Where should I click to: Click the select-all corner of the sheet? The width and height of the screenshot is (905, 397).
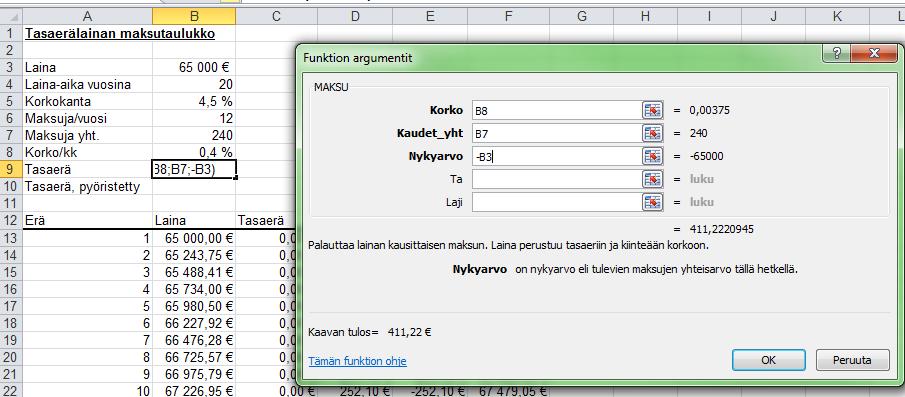pyautogui.click(x=12, y=17)
